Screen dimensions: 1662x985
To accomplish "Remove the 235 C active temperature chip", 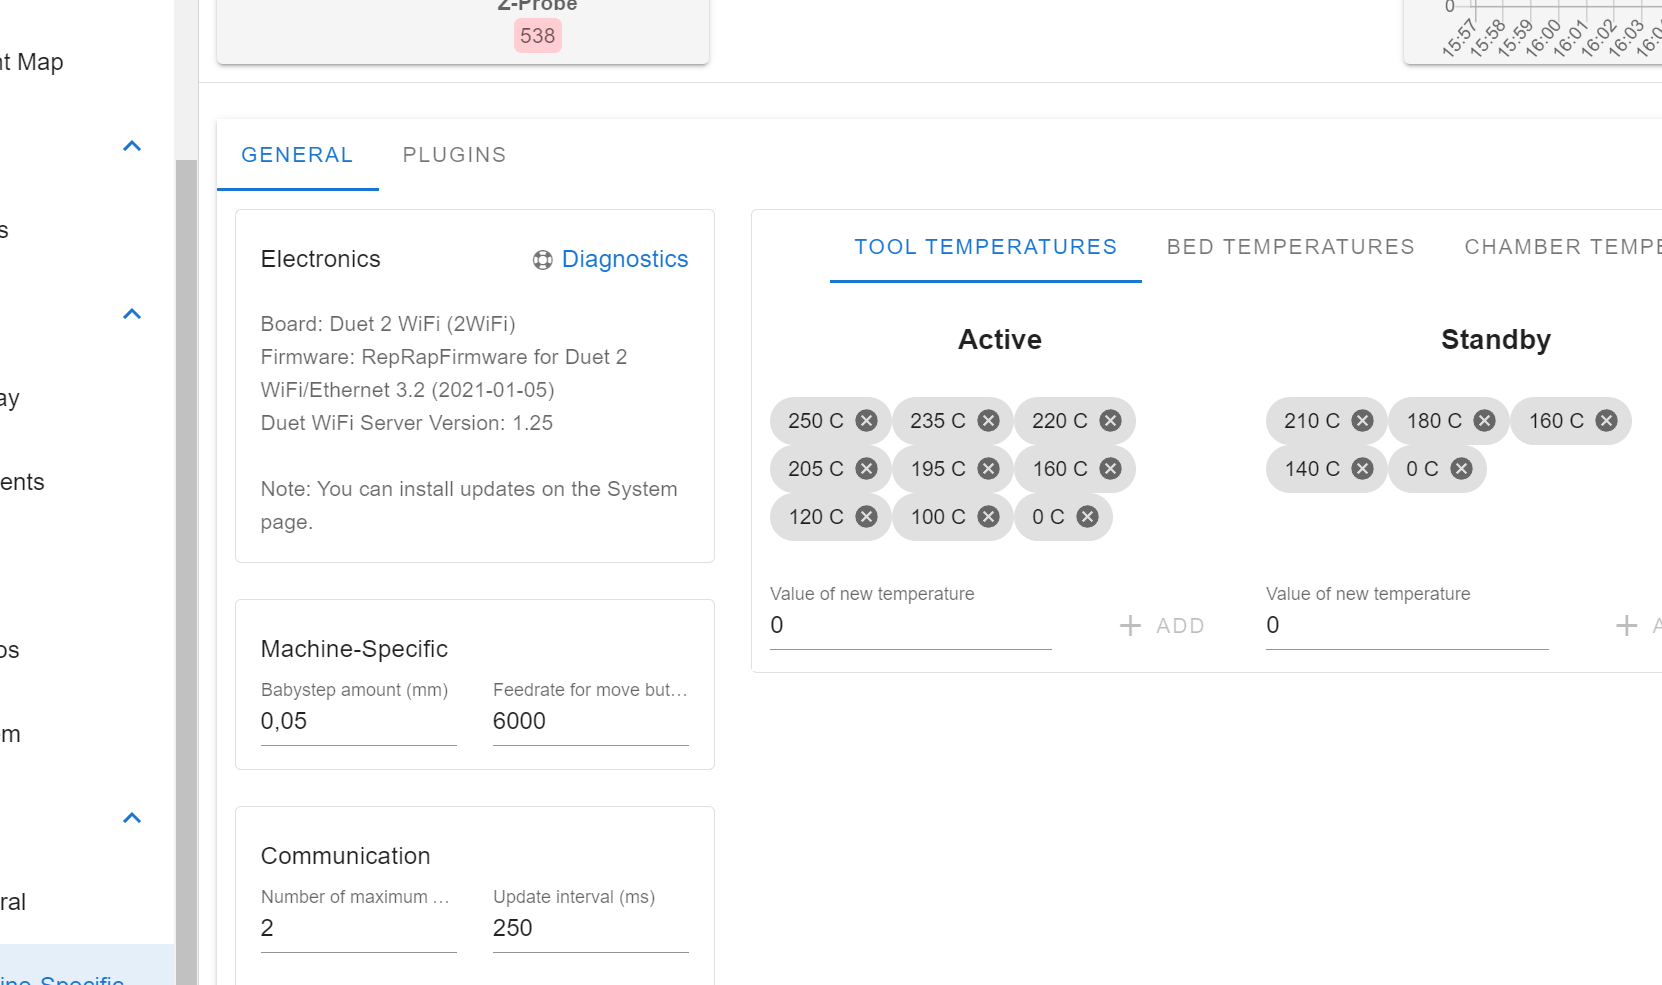I will 989,421.
